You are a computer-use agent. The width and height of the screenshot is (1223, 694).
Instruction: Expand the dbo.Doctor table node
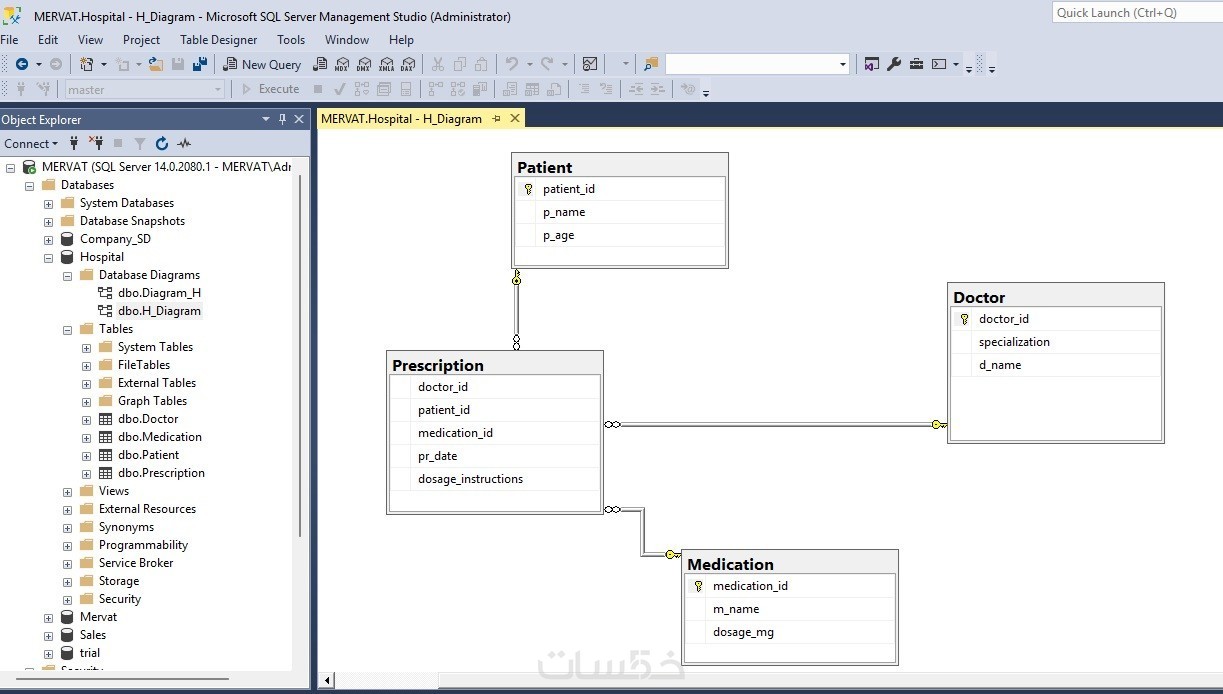[86, 419]
